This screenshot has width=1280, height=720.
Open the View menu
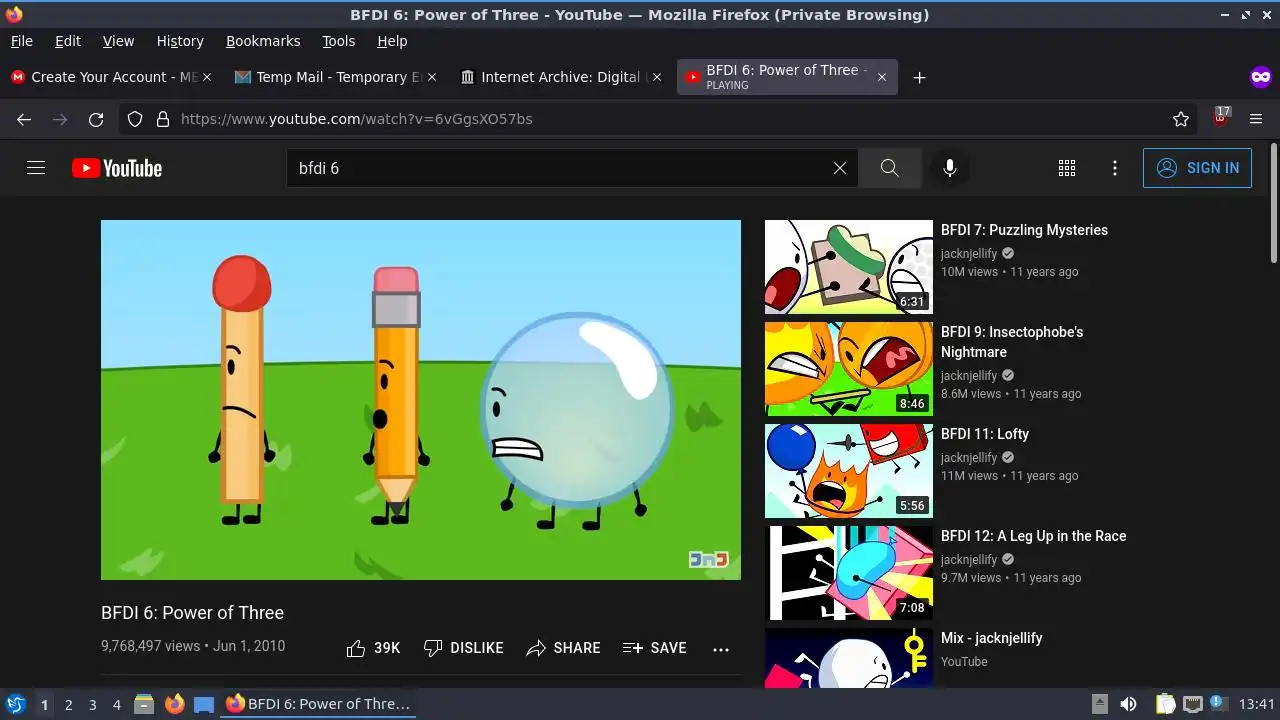tap(118, 41)
